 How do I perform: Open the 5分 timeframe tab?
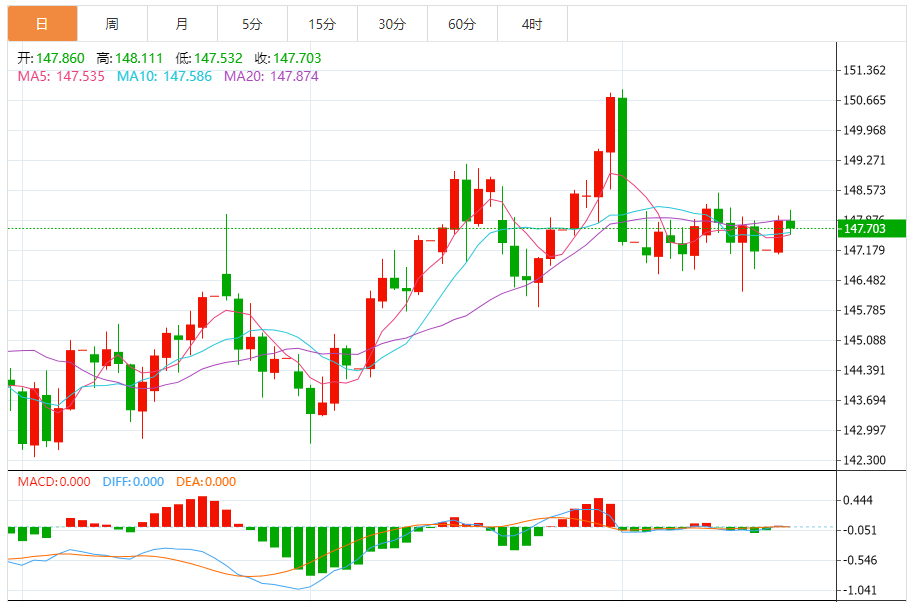click(252, 24)
